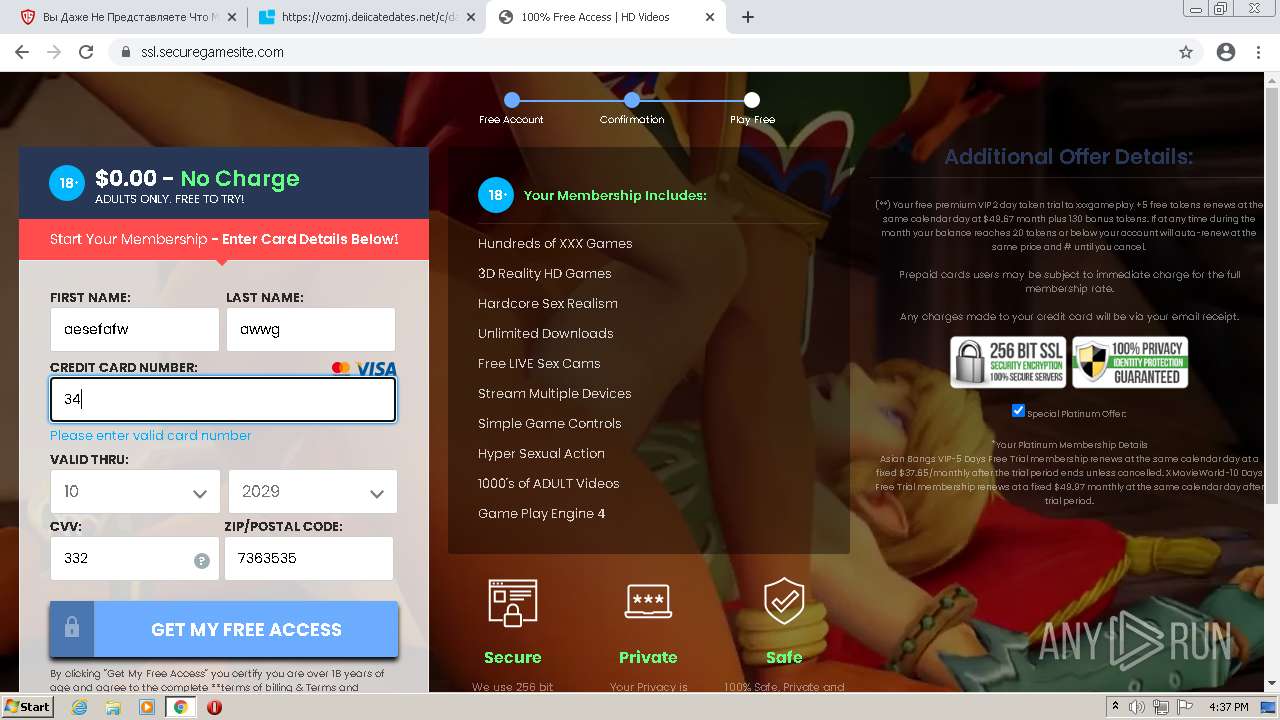Show hidden system tray icons
Image resolution: width=1280 pixels, height=720 pixels.
(x=1116, y=707)
